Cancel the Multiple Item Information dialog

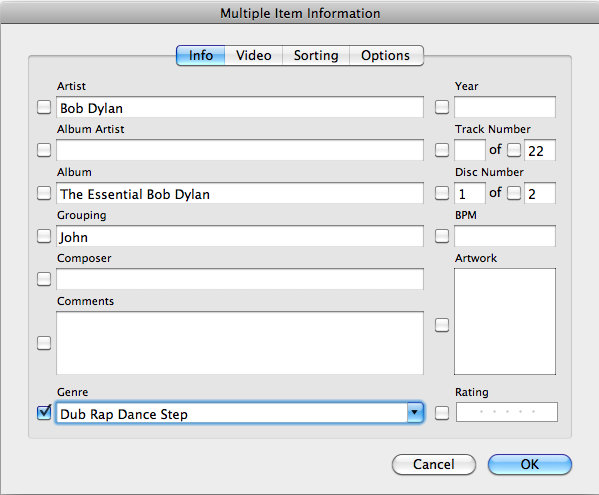(434, 464)
